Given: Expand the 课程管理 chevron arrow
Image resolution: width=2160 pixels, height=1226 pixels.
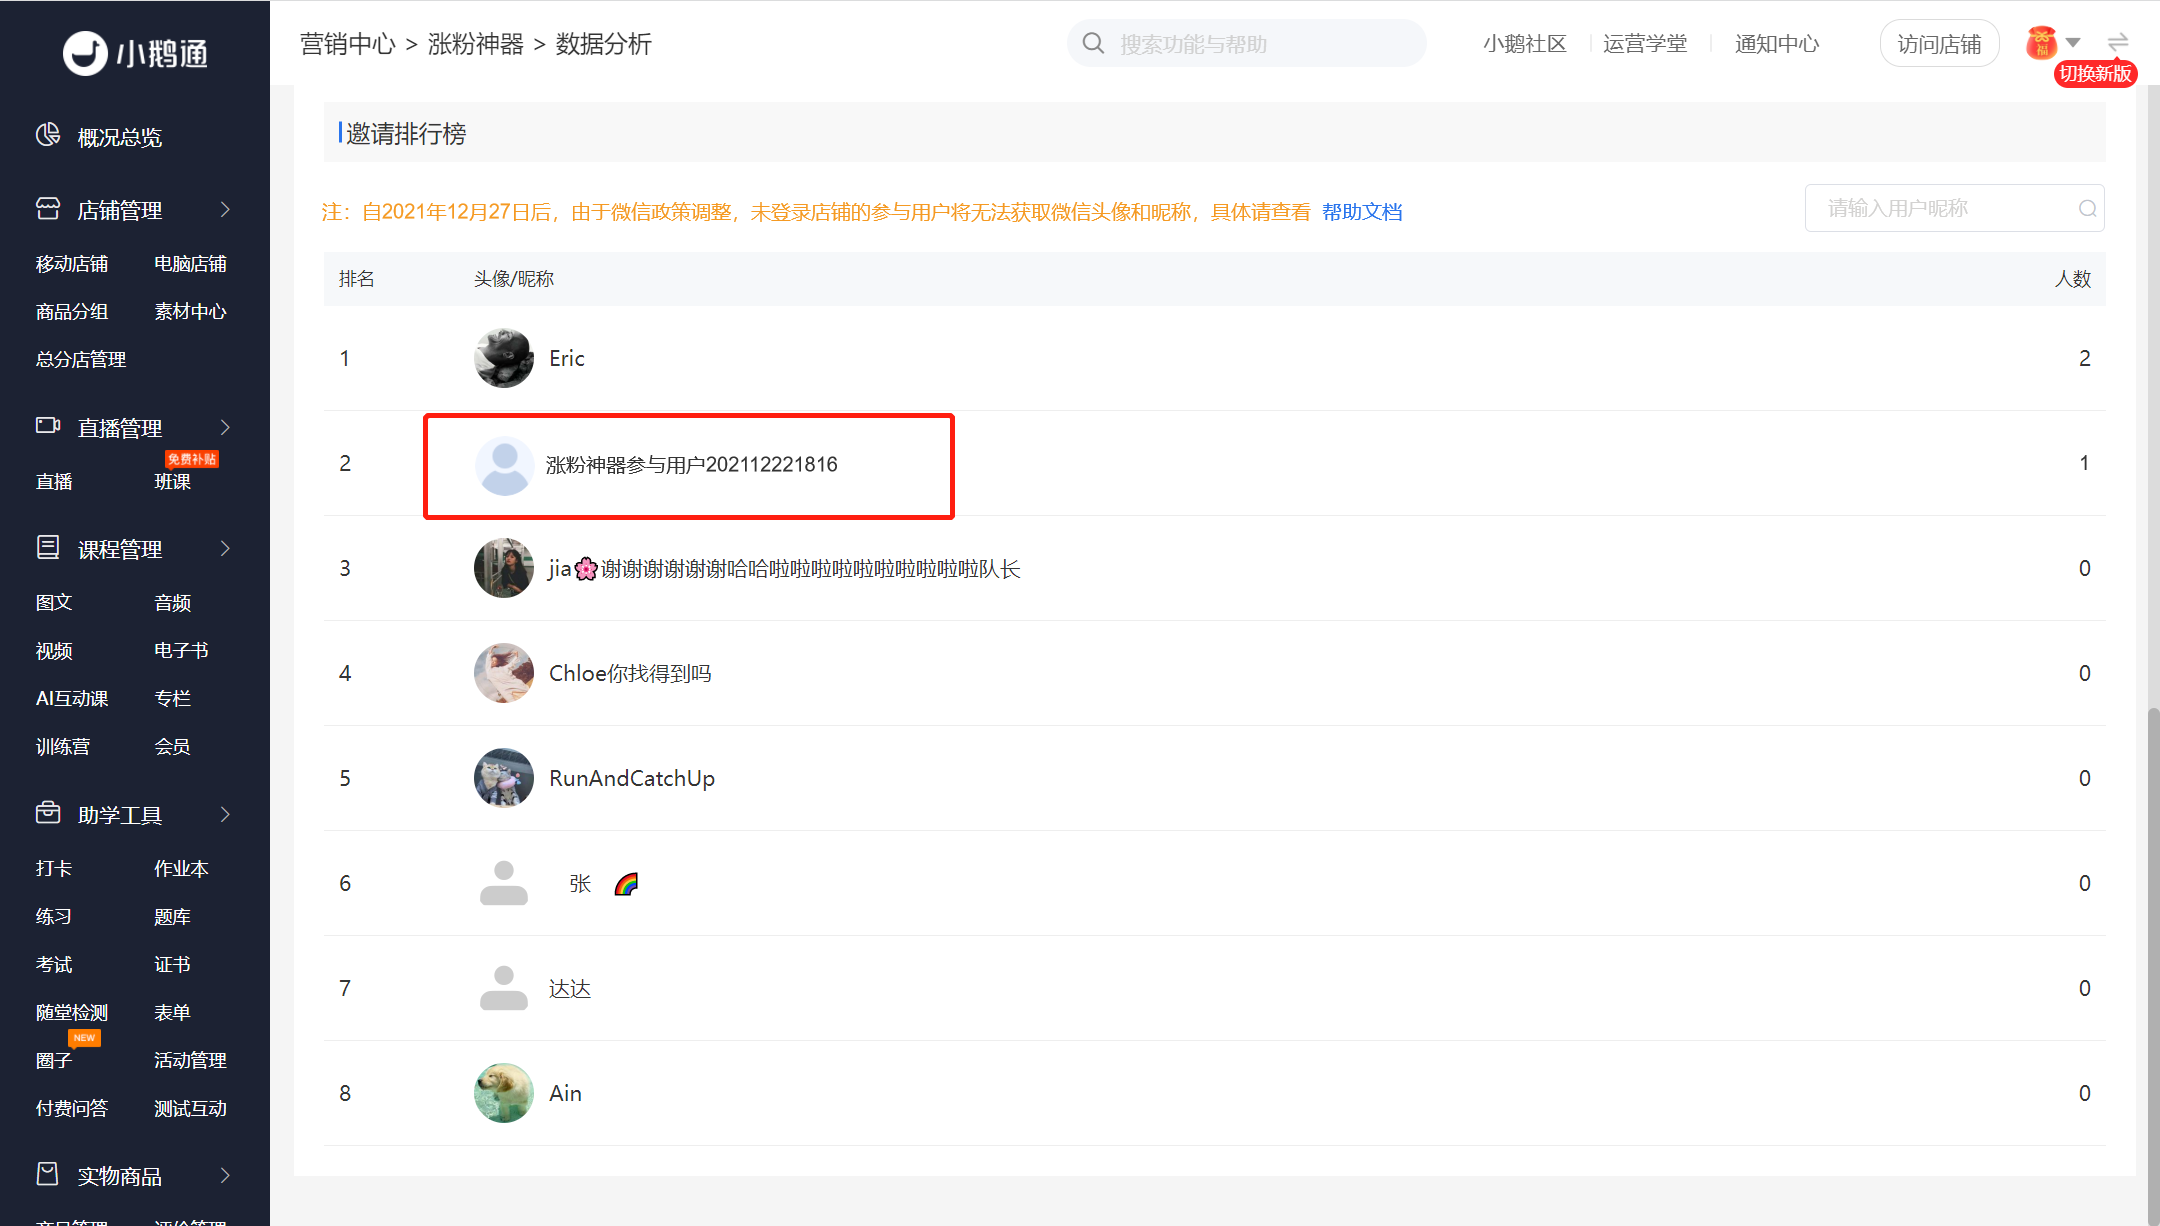Looking at the screenshot, I should (x=225, y=548).
